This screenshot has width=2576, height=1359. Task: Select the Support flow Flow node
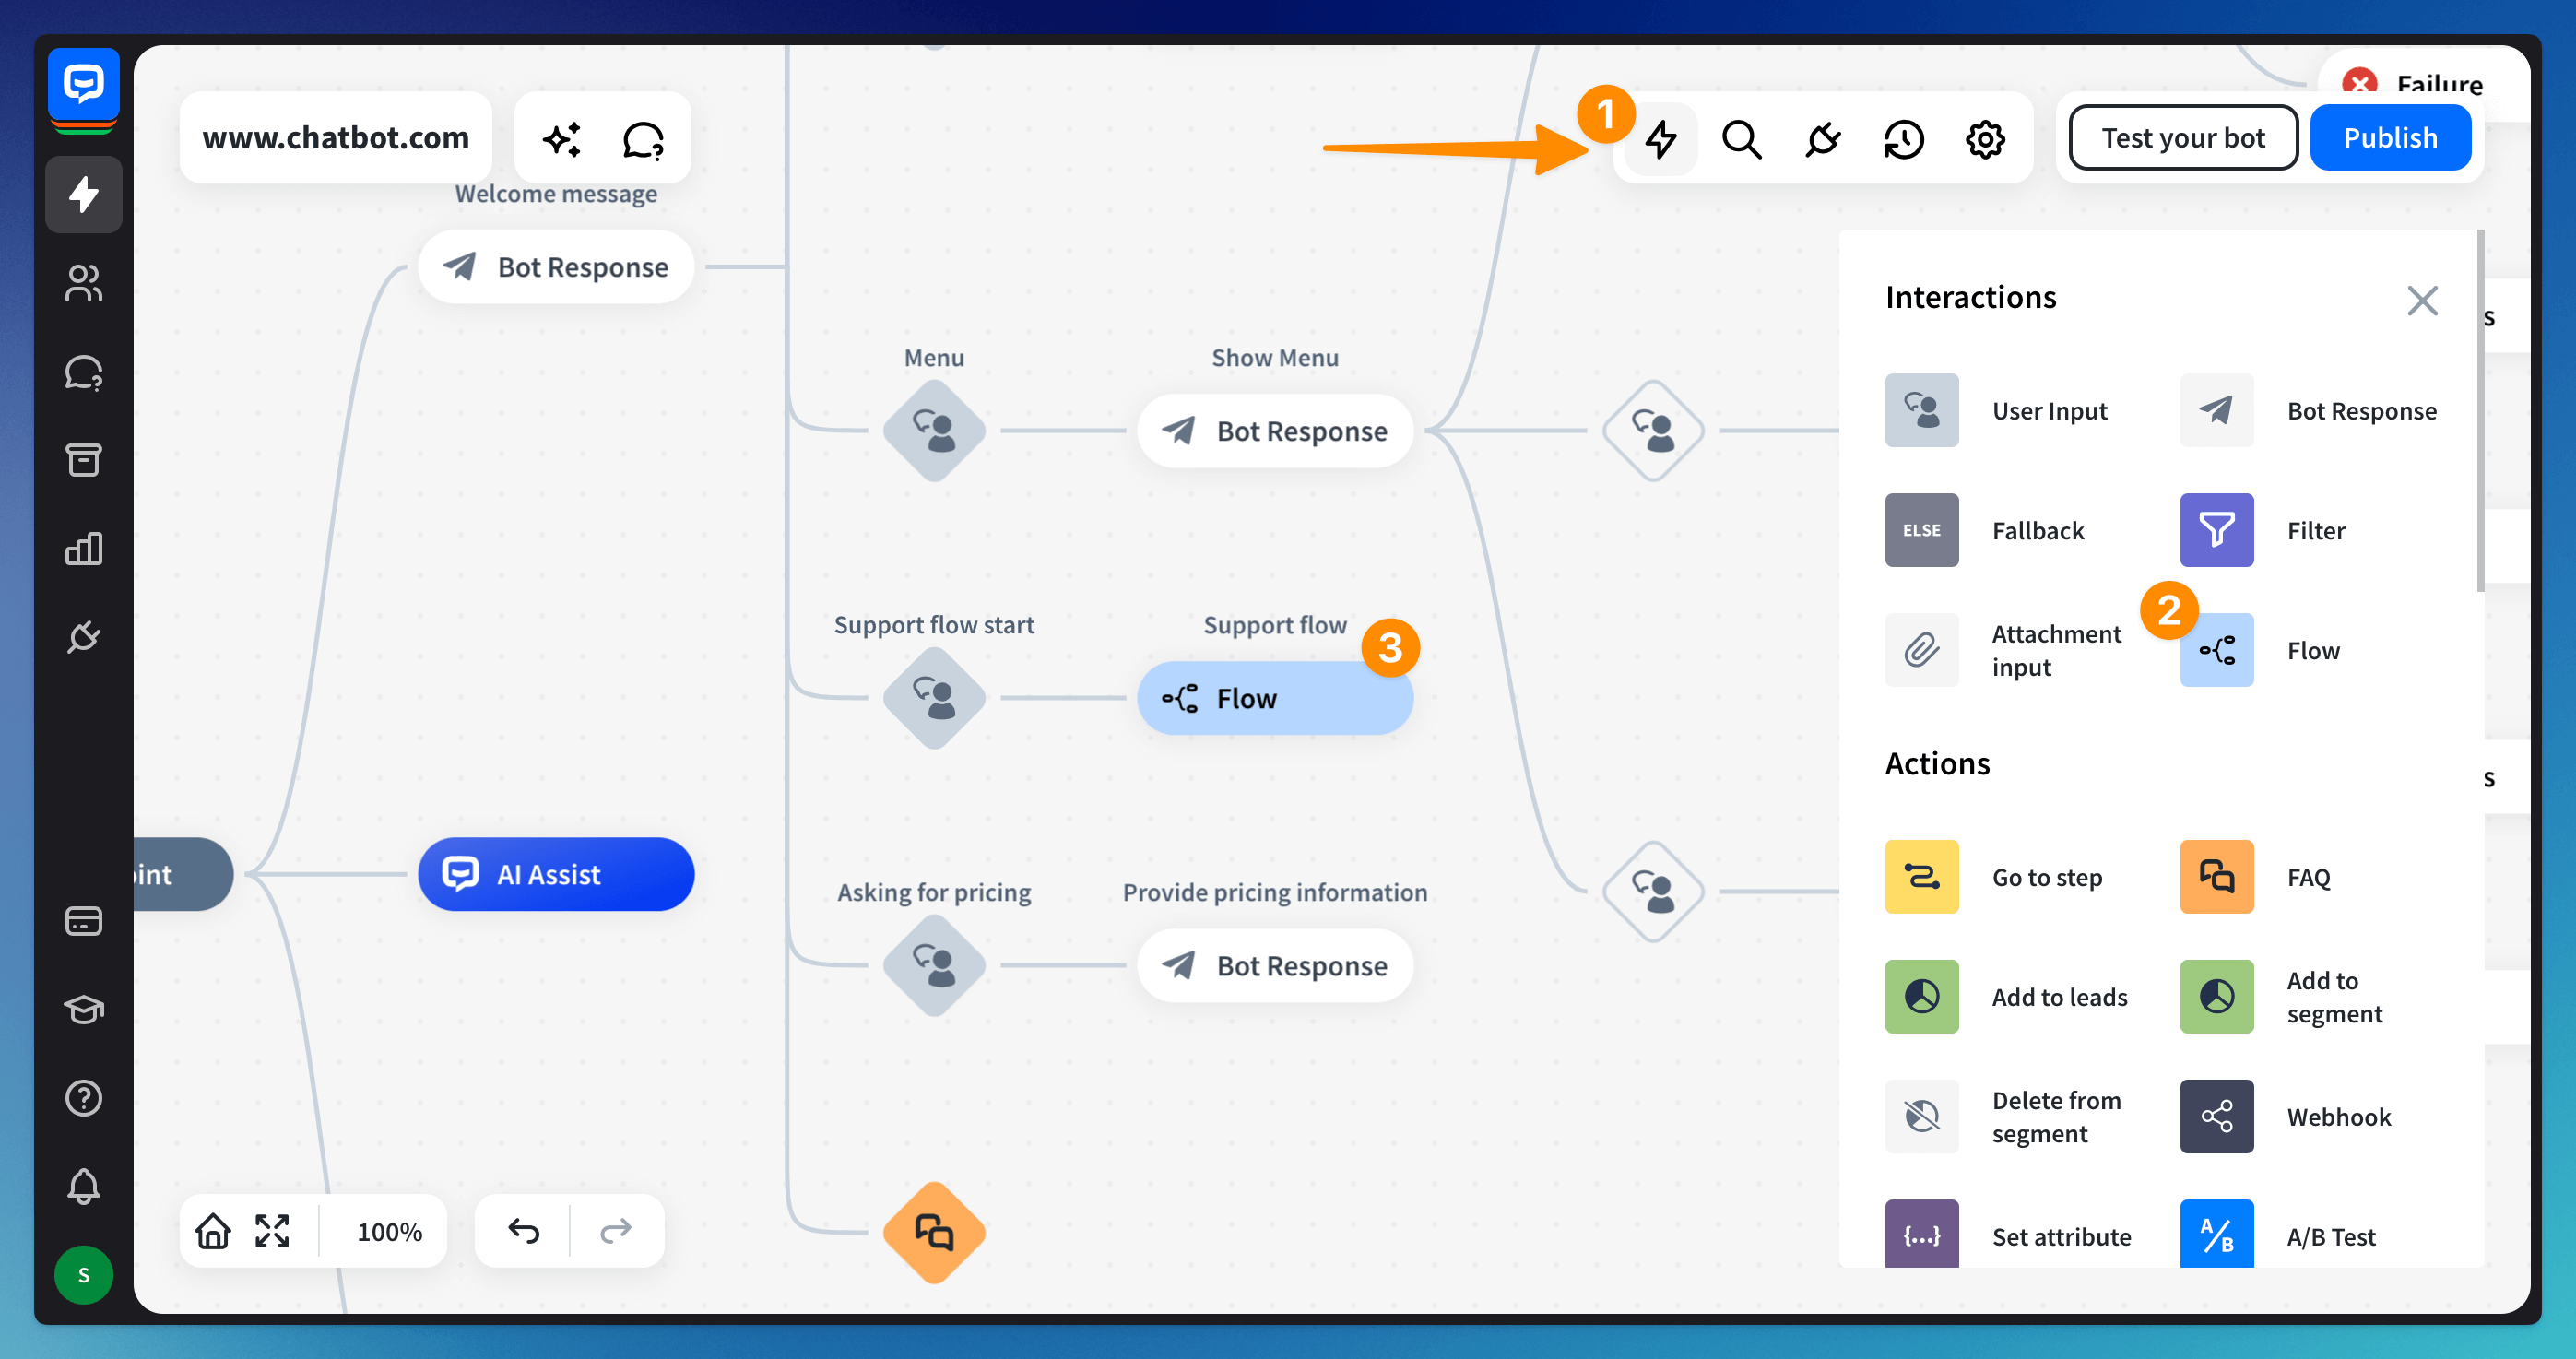[x=1274, y=698]
